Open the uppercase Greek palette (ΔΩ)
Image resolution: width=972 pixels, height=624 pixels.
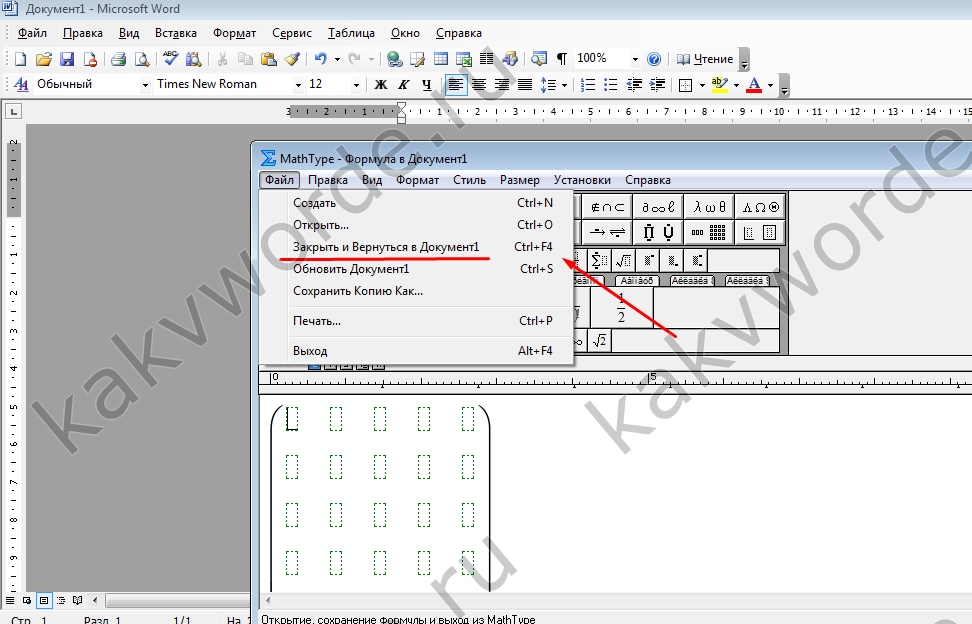pyautogui.click(x=760, y=208)
